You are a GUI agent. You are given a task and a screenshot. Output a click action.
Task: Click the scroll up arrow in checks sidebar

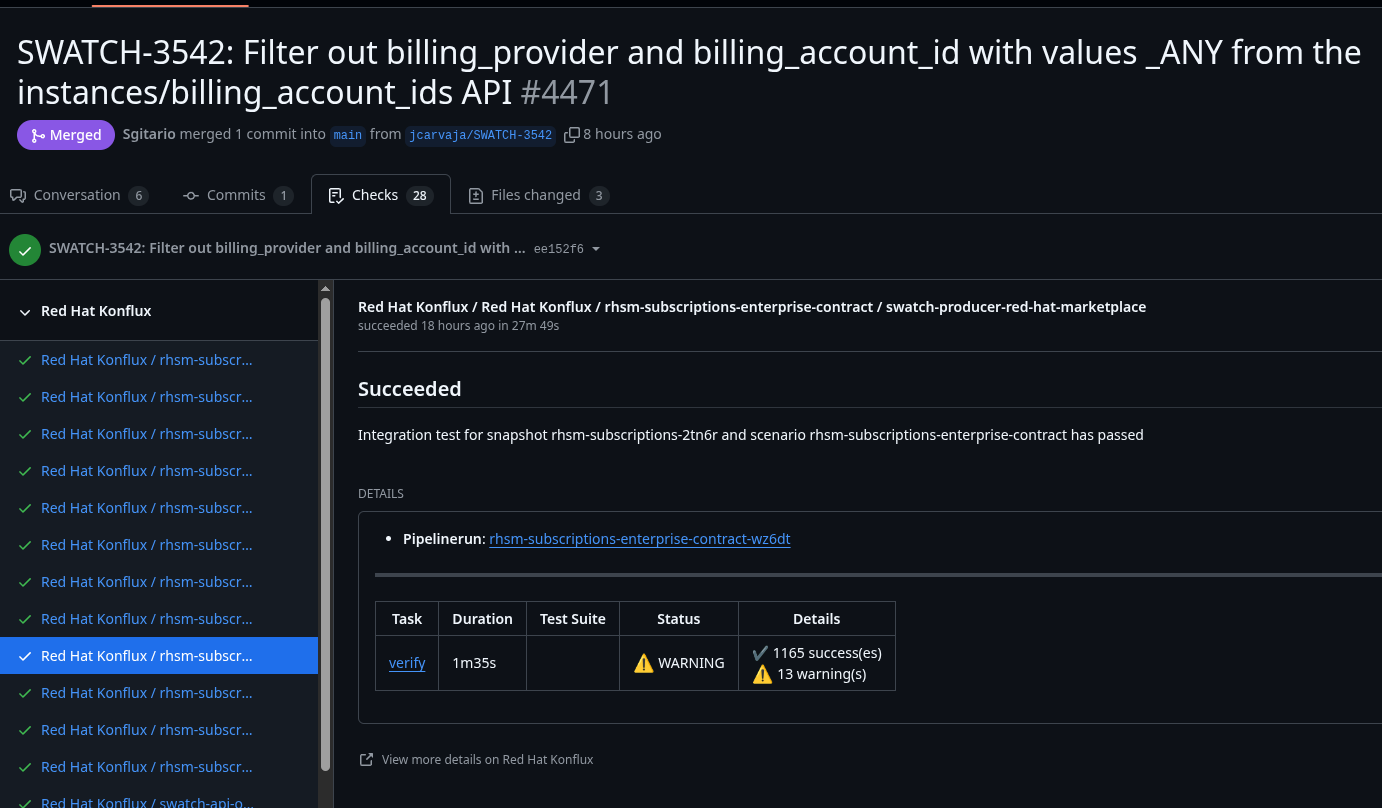point(325,289)
